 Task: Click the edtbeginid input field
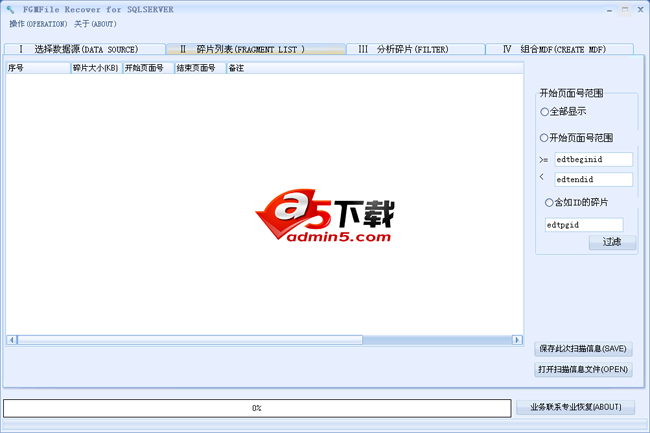[x=594, y=160]
